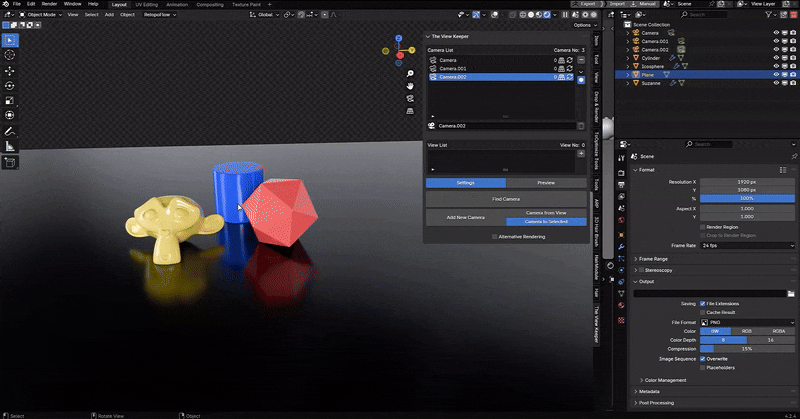The height and width of the screenshot is (419, 800).
Task: Uncheck the File Extensions checkbox
Action: click(703, 304)
